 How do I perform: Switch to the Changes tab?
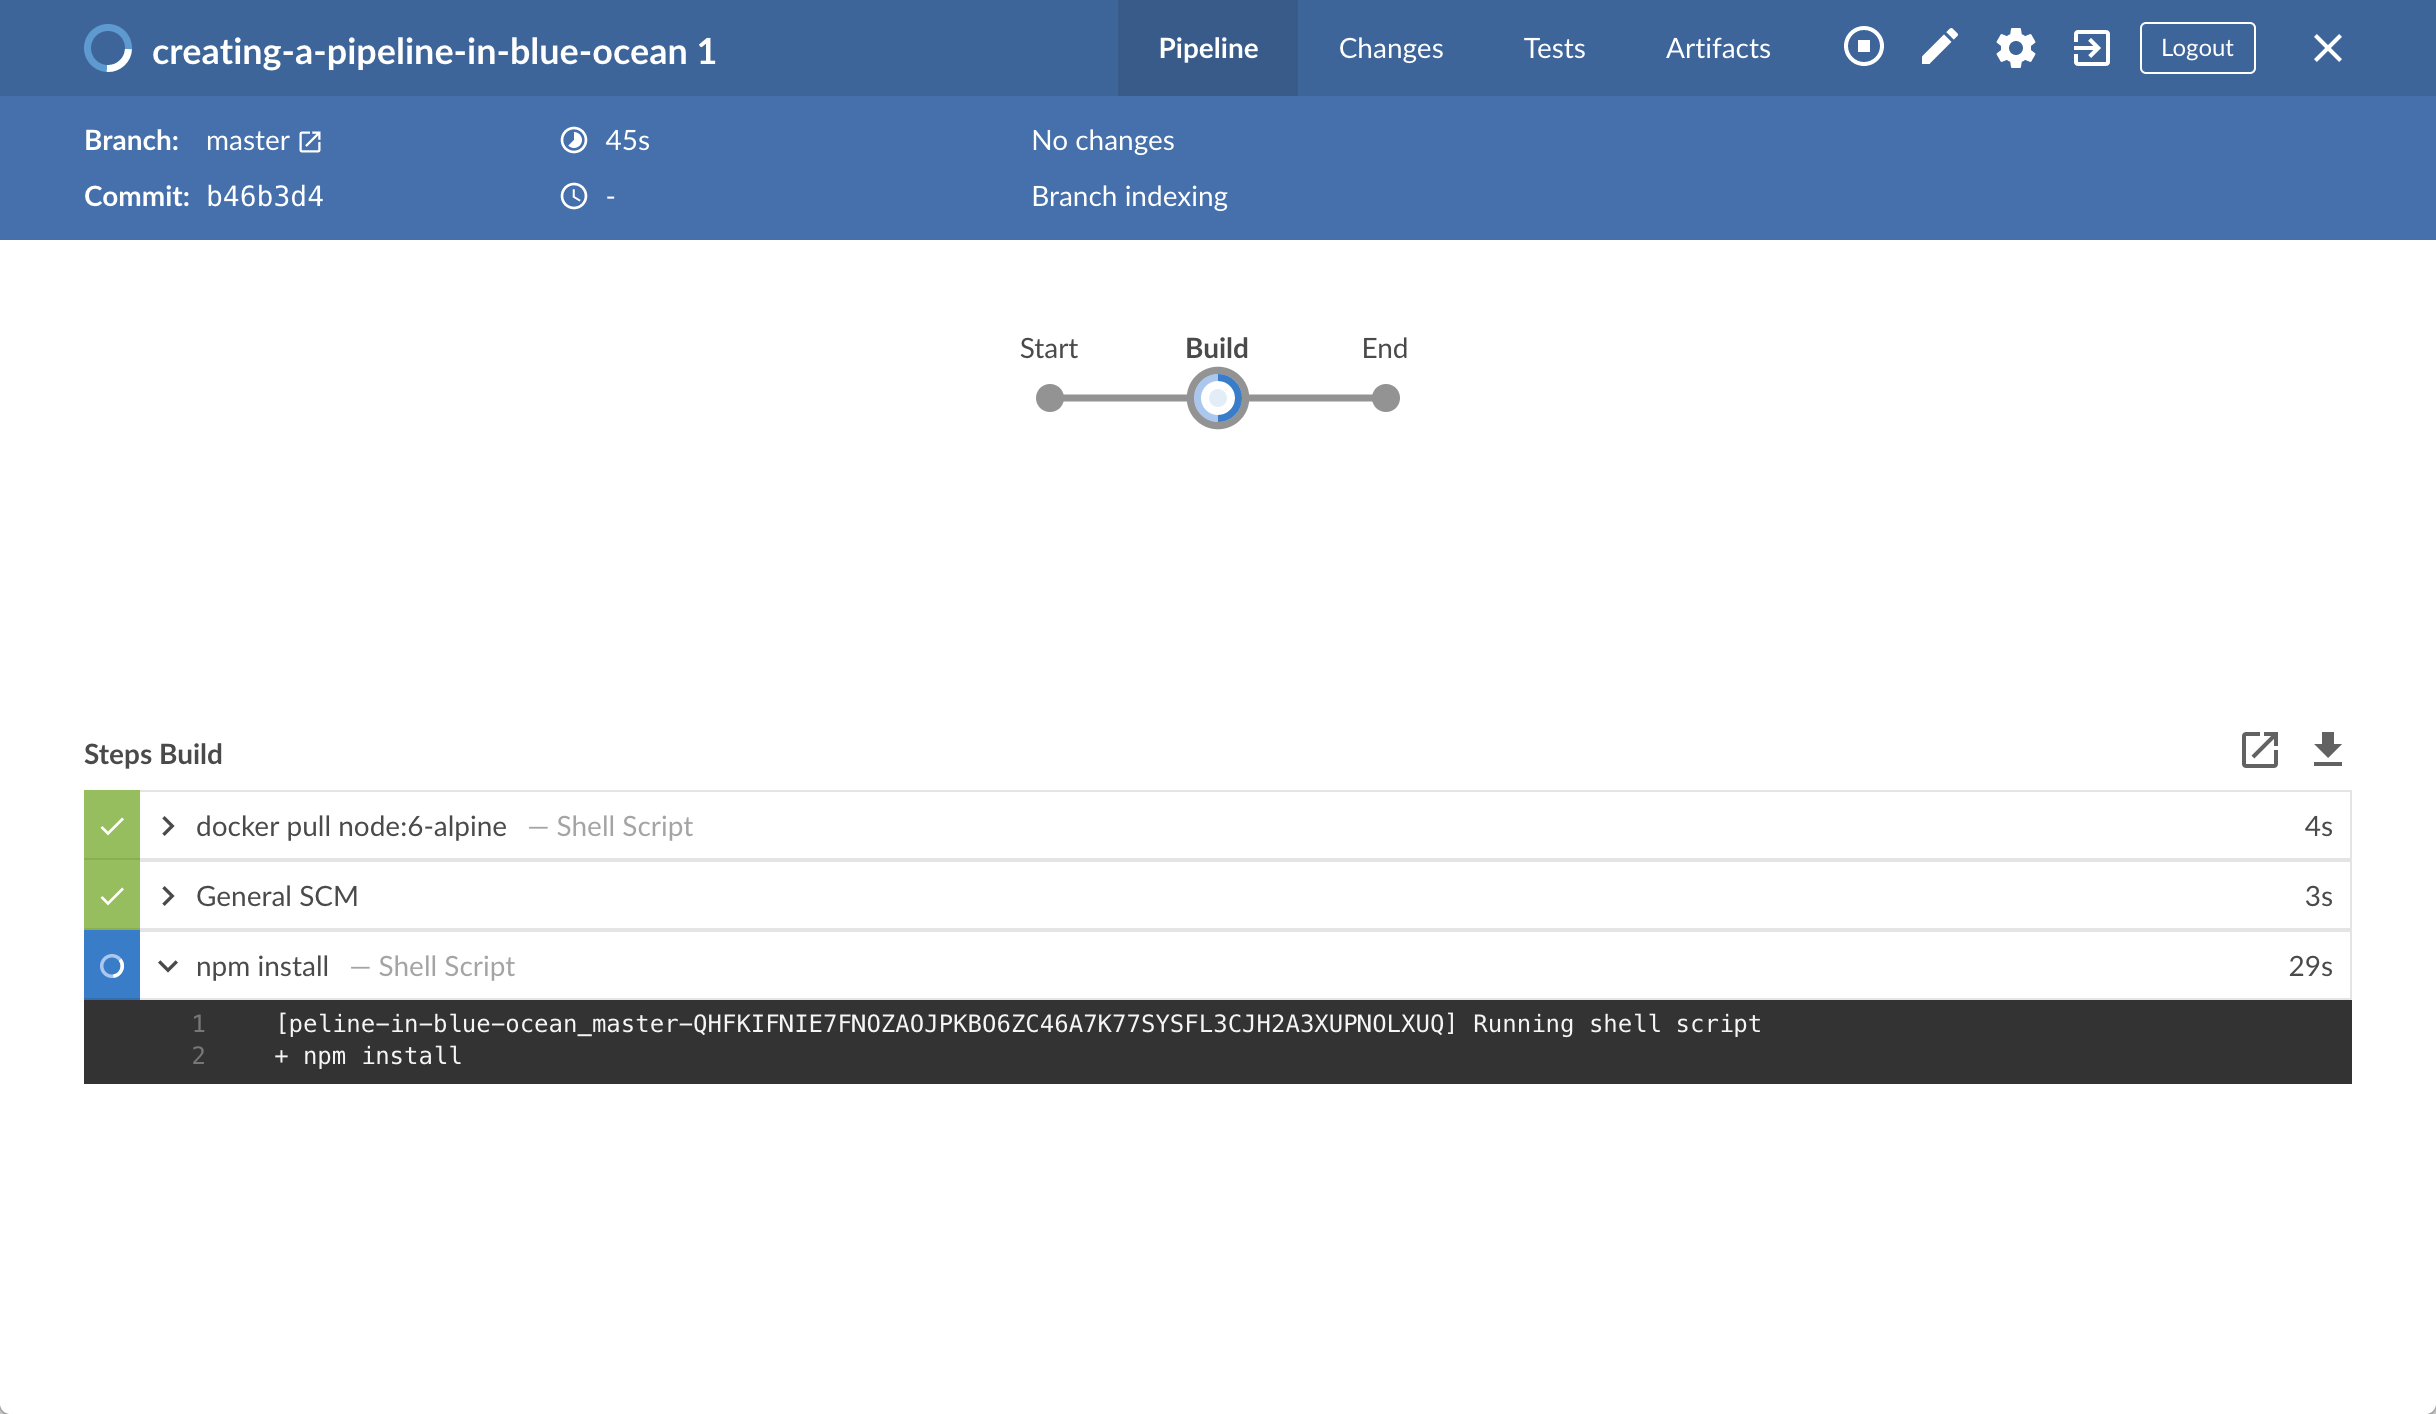tap(1391, 47)
